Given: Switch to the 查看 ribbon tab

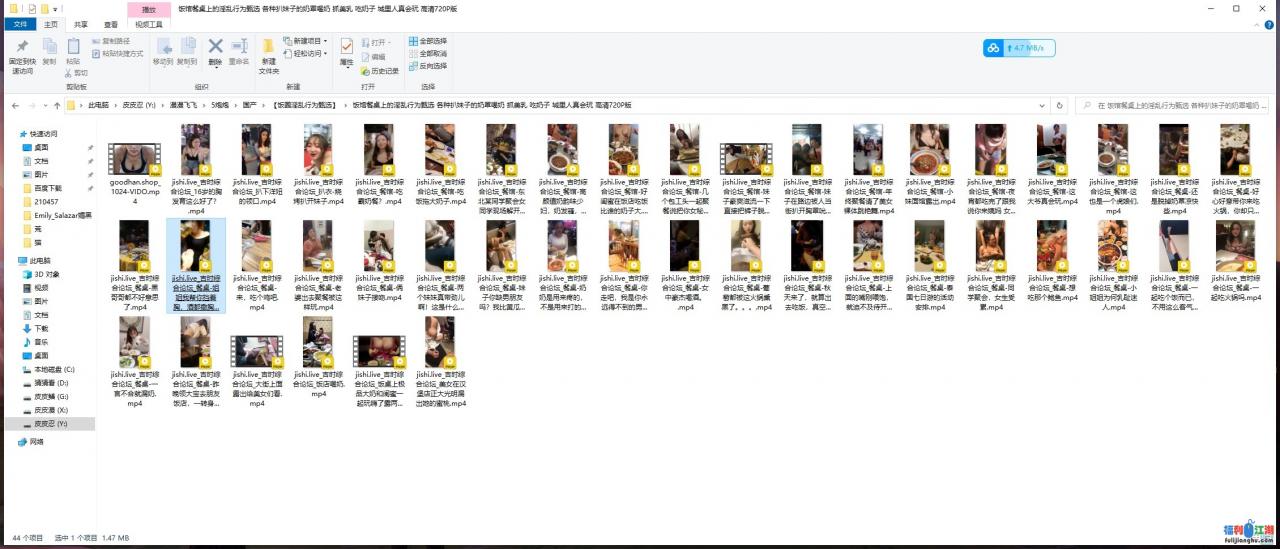Looking at the screenshot, I should 110,24.
